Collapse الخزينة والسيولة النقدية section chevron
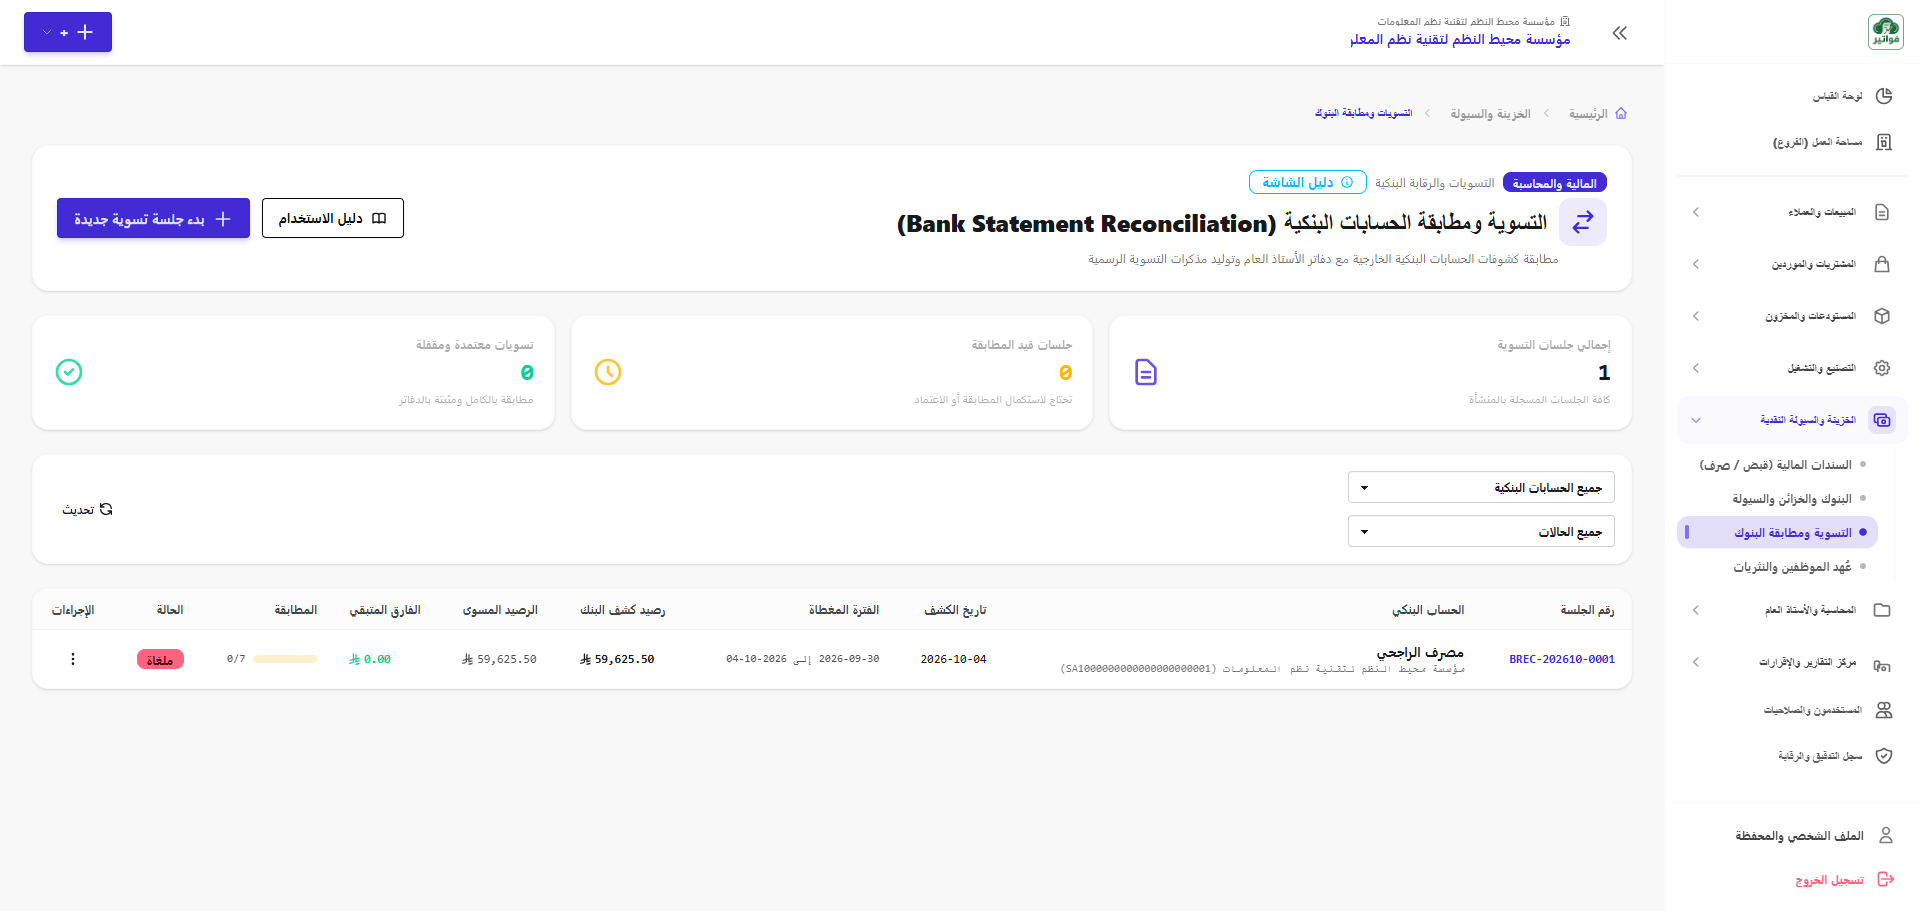Viewport: 1920px width, 911px height. [x=1696, y=420]
